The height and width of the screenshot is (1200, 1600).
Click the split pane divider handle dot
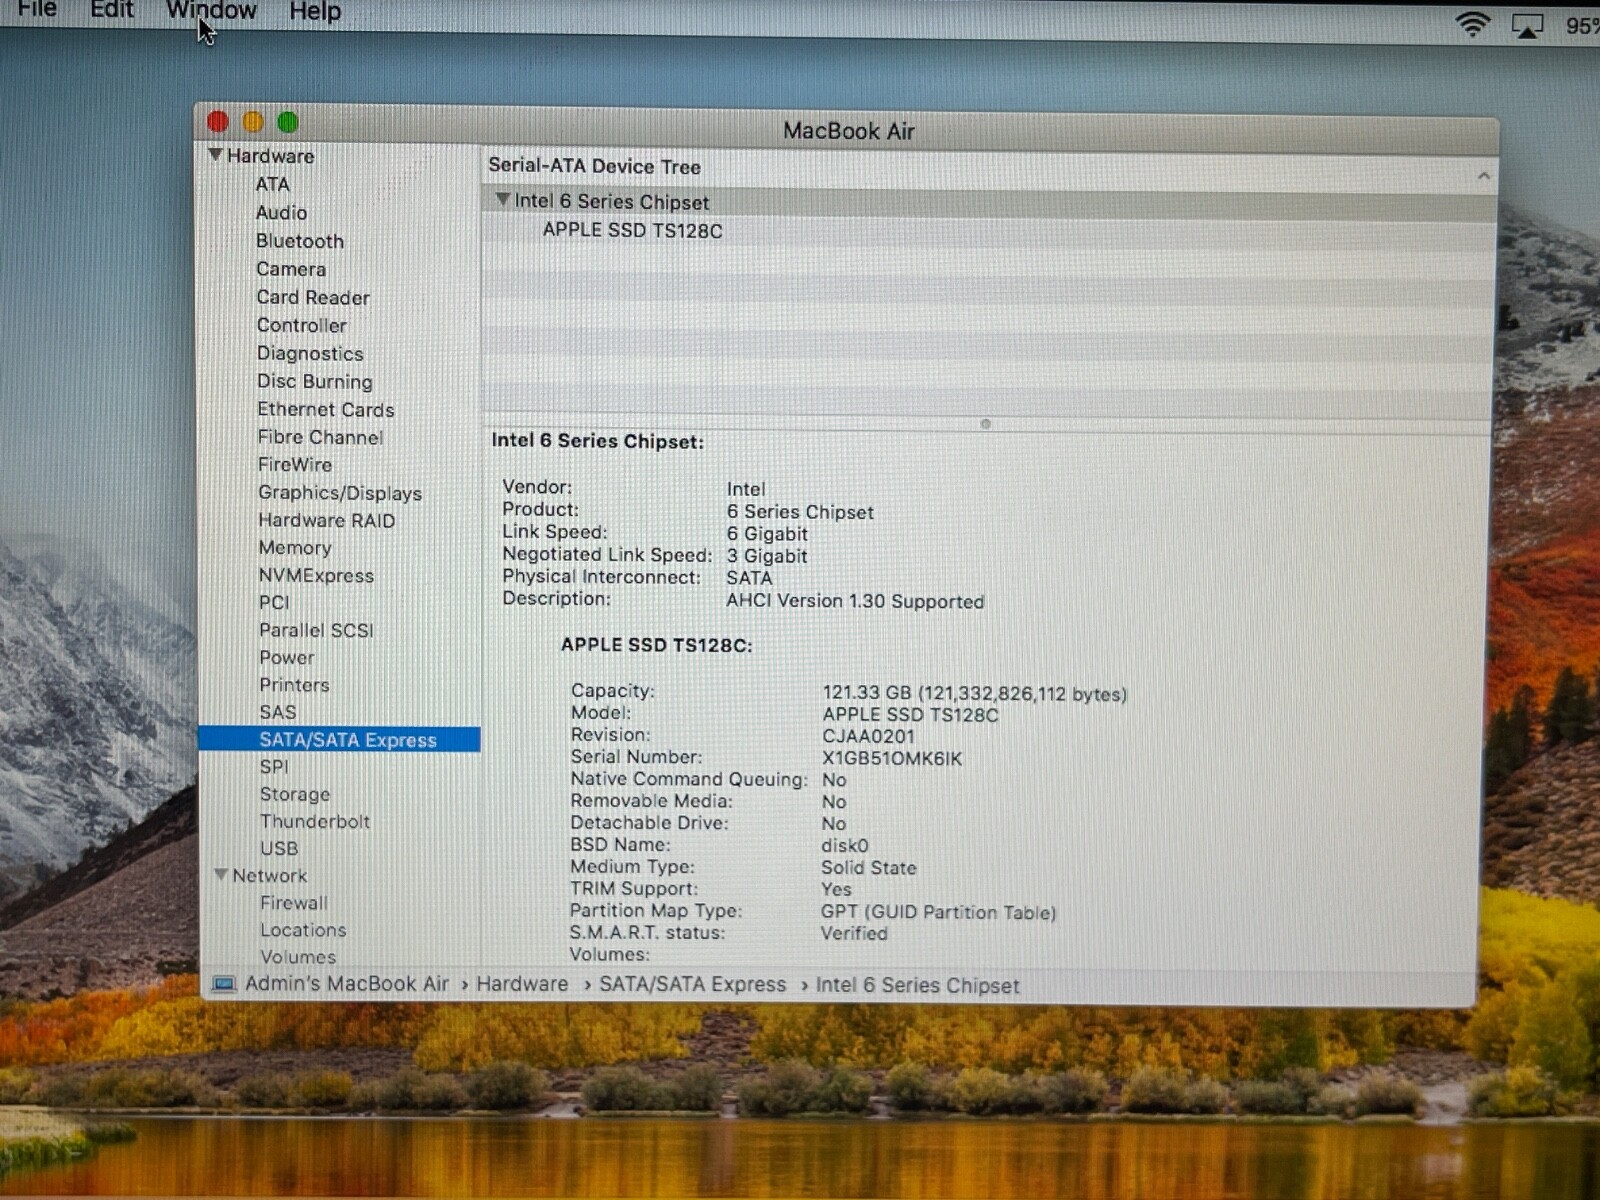[x=985, y=424]
